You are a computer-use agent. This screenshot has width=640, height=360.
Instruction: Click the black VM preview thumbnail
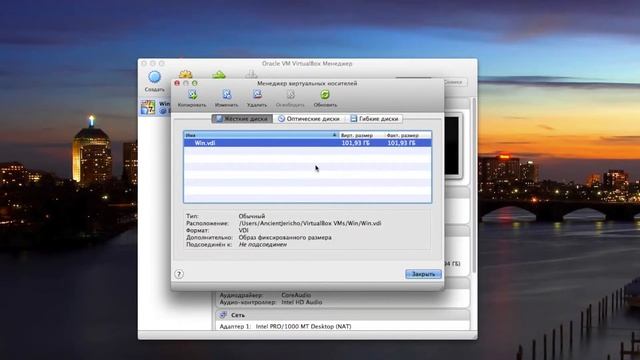452,146
